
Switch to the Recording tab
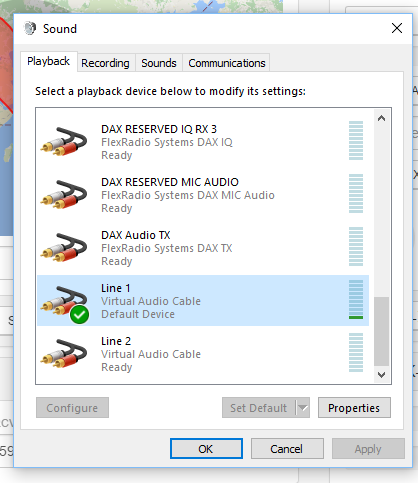point(105,63)
